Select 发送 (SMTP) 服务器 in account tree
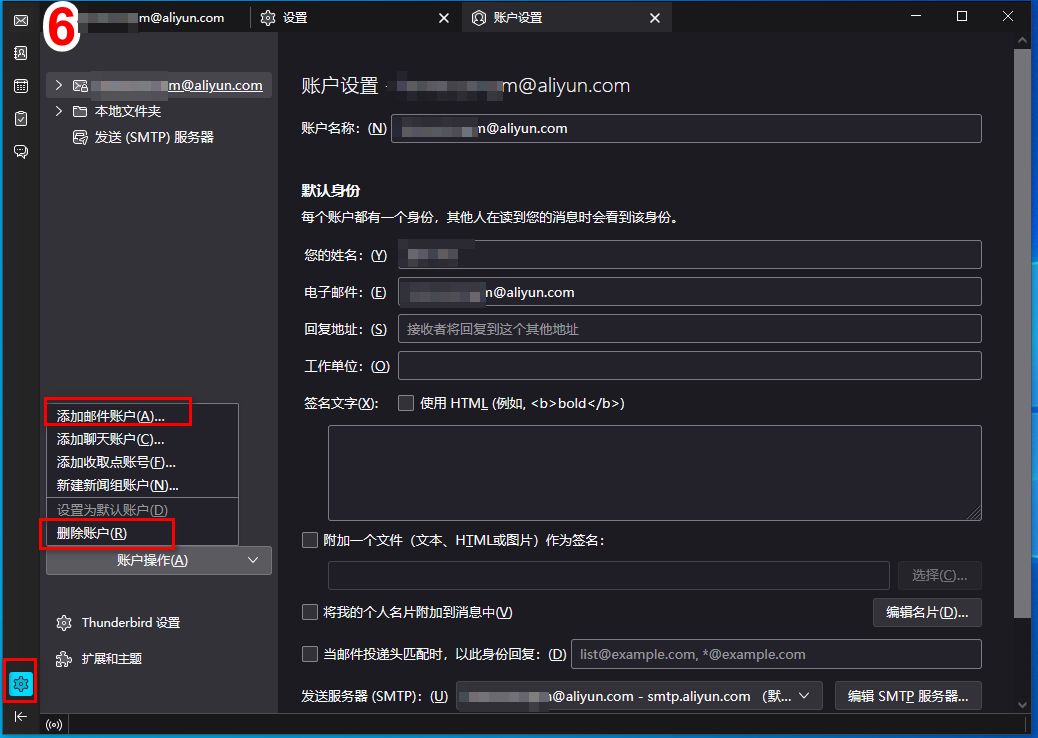Screen dimensions: 1038x738 coord(159,137)
